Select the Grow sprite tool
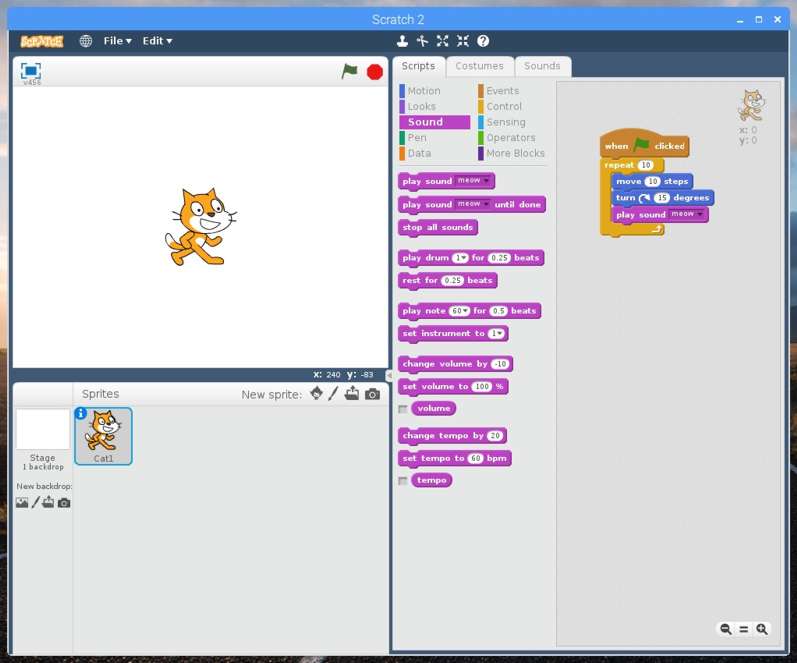Image resolution: width=797 pixels, height=663 pixels. 442,41
